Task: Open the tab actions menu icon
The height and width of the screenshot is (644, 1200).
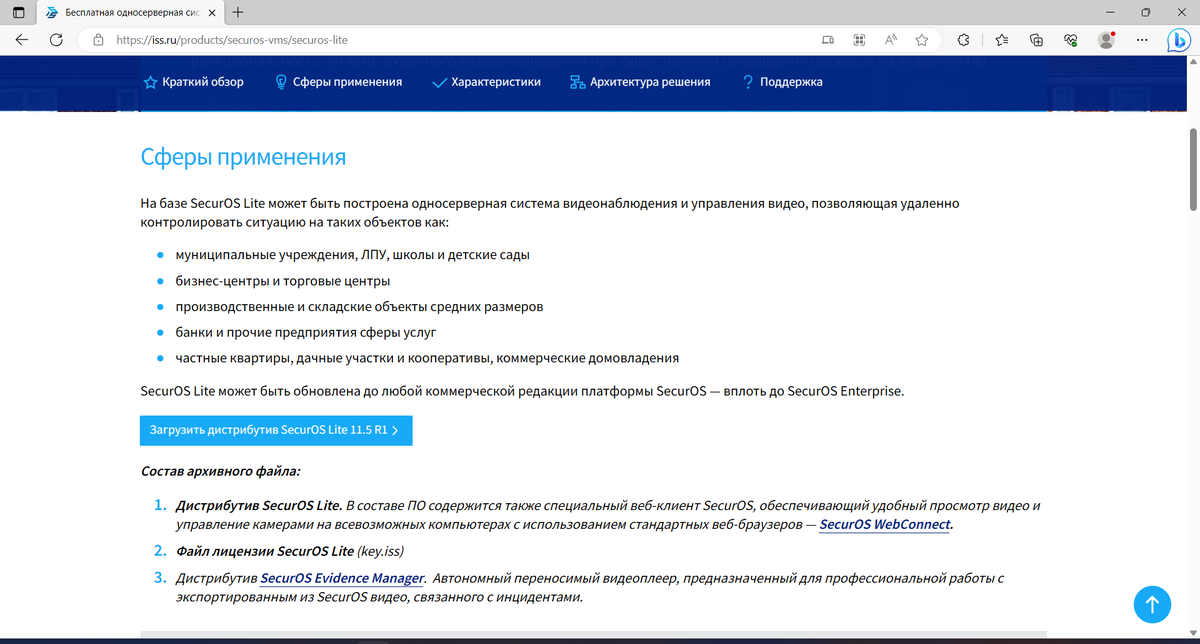Action: point(19,13)
